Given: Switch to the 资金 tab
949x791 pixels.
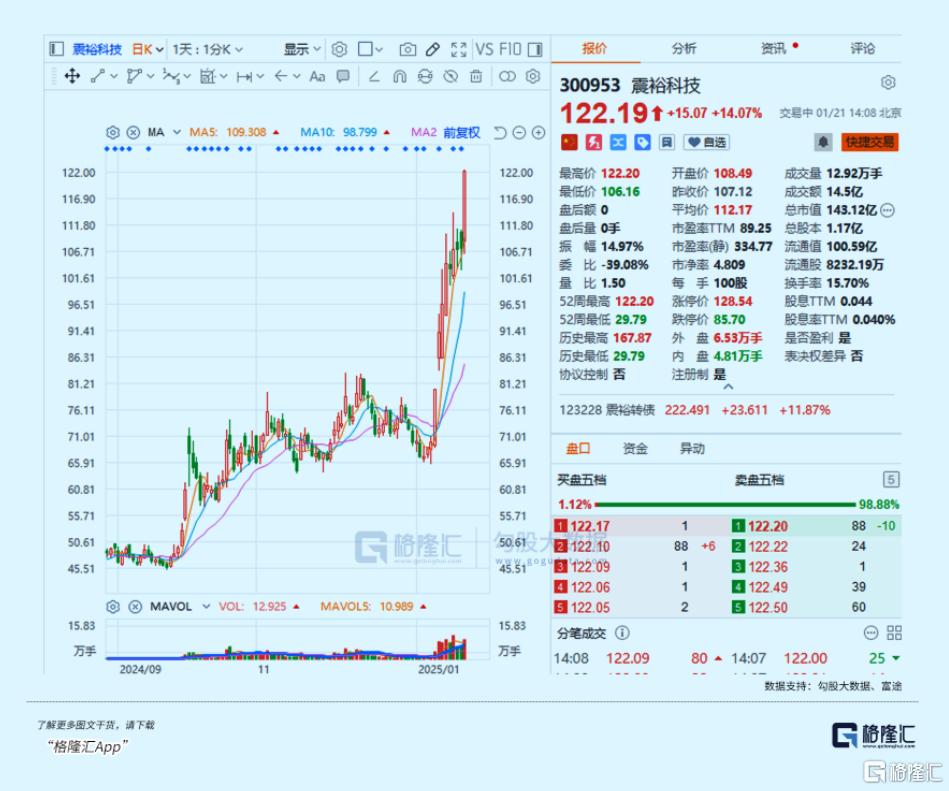Looking at the screenshot, I should tap(635, 448).
